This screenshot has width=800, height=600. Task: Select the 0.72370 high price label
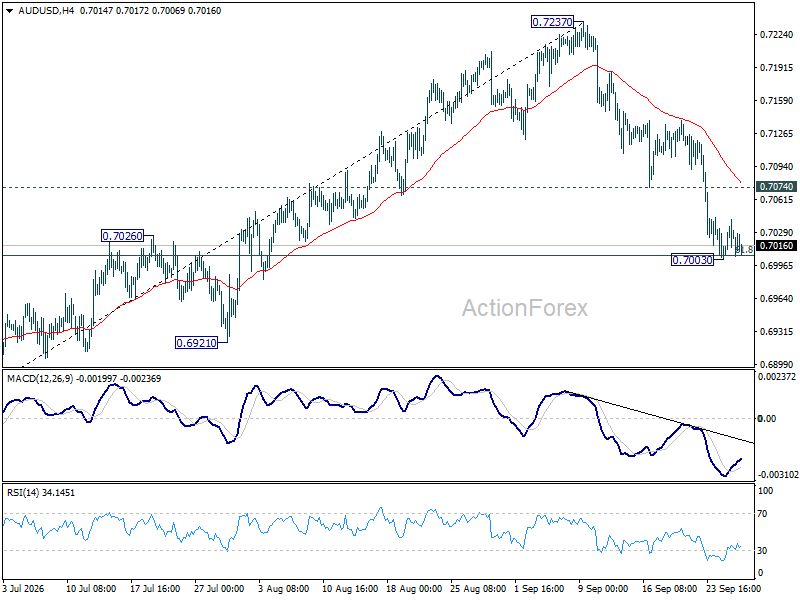[552, 22]
